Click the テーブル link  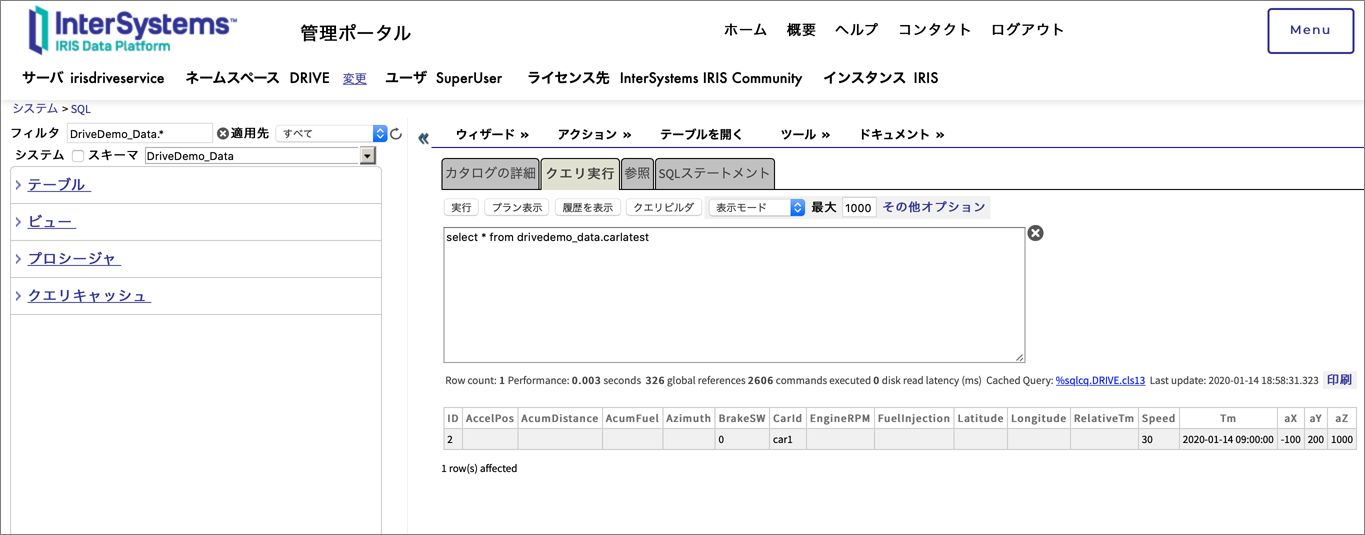click(x=59, y=185)
